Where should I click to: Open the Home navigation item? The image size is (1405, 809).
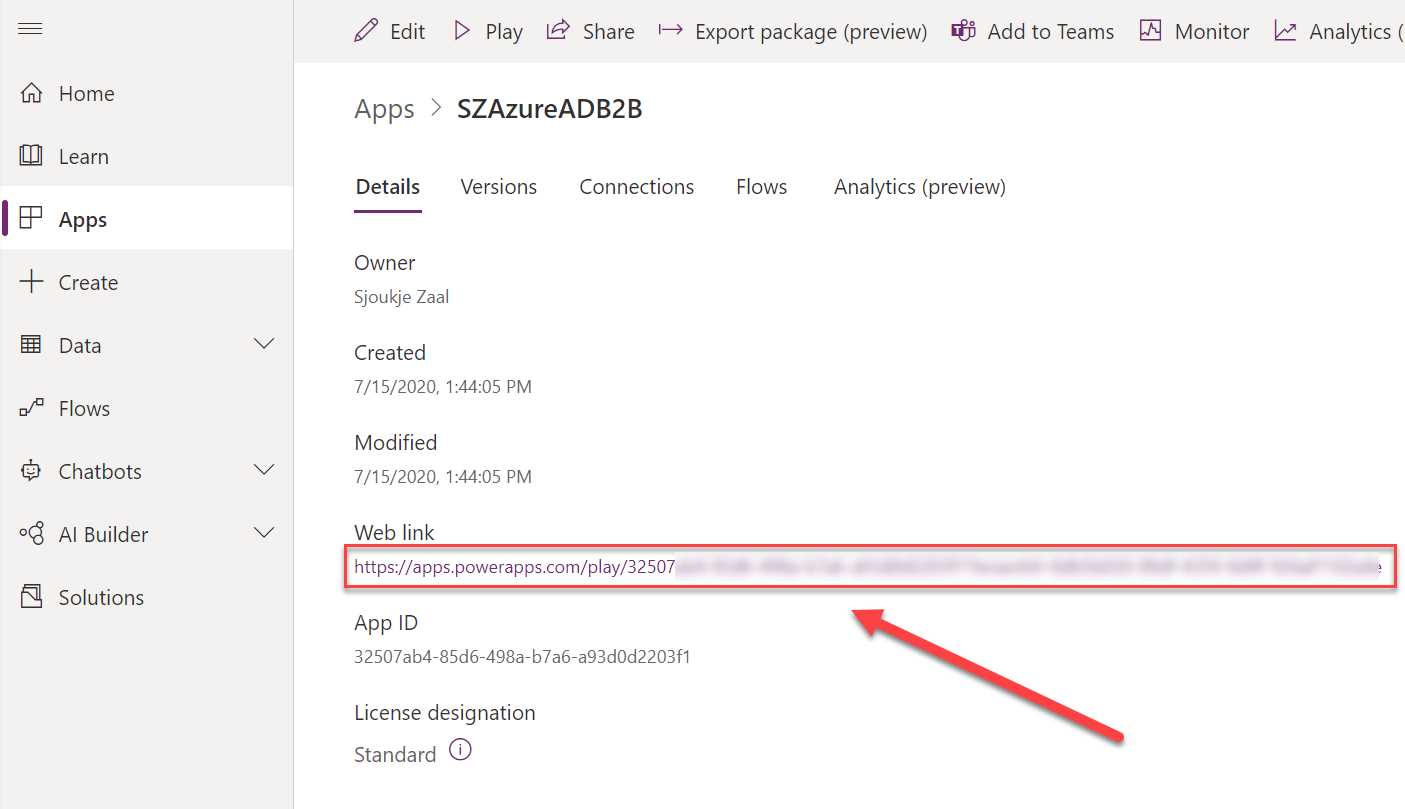pyautogui.click(x=147, y=93)
